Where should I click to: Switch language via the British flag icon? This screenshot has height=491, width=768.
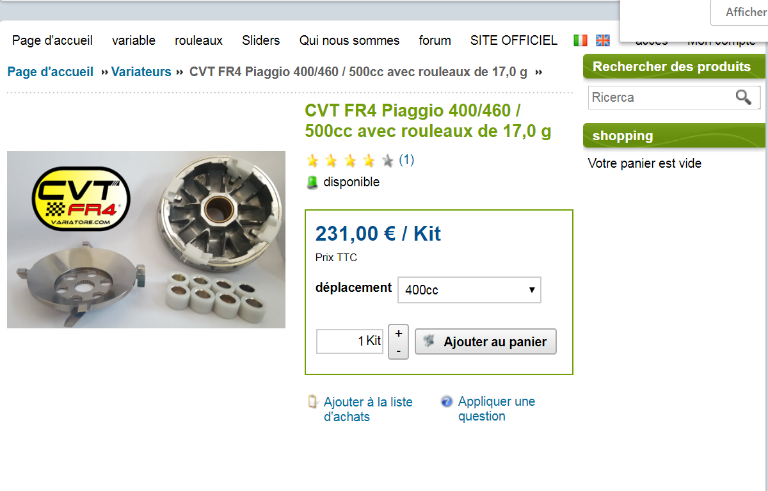(603, 40)
